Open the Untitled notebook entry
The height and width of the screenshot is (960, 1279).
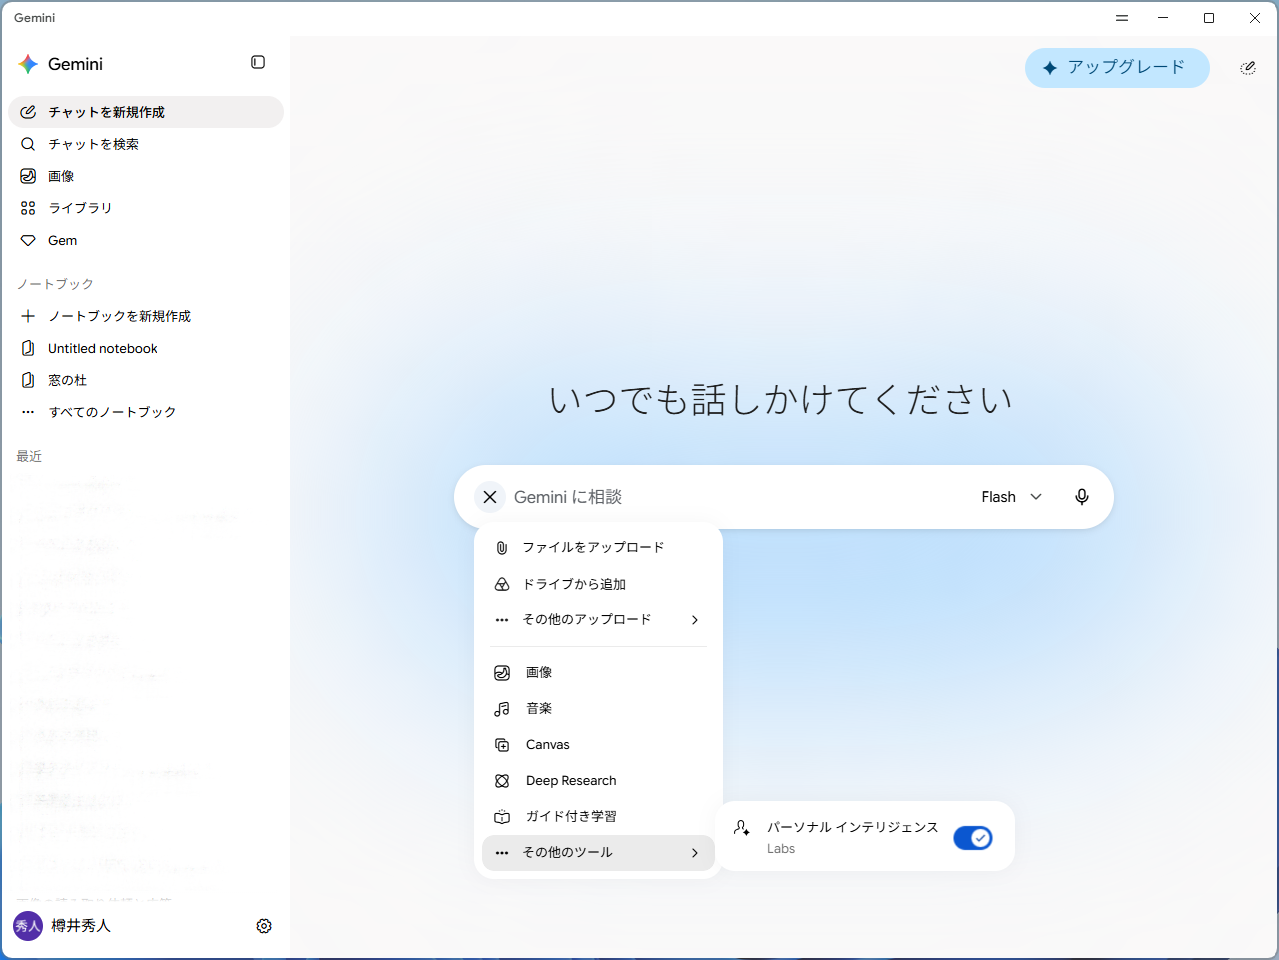coord(146,348)
